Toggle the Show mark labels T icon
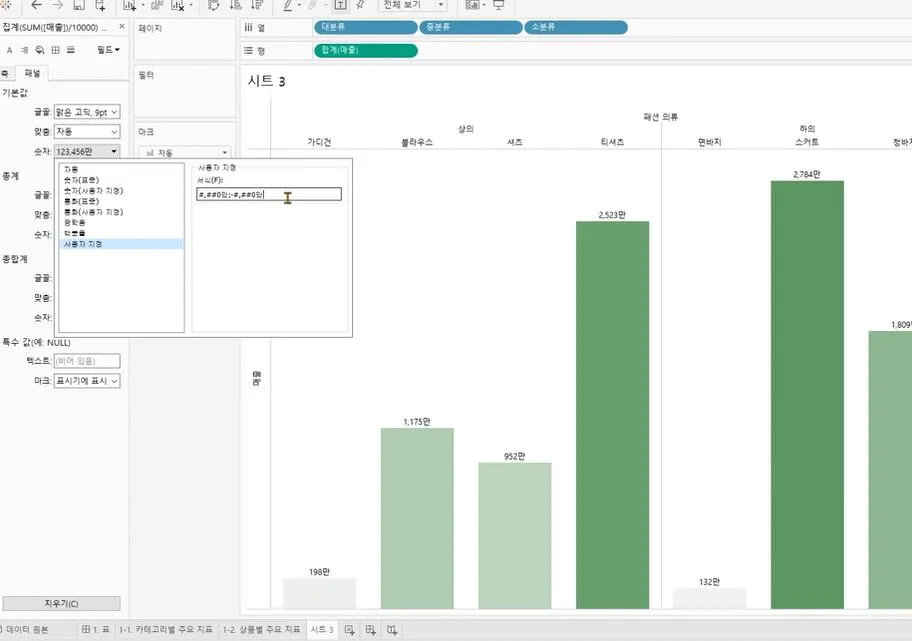Screen dimensions: 912x641 click(x=340, y=5)
